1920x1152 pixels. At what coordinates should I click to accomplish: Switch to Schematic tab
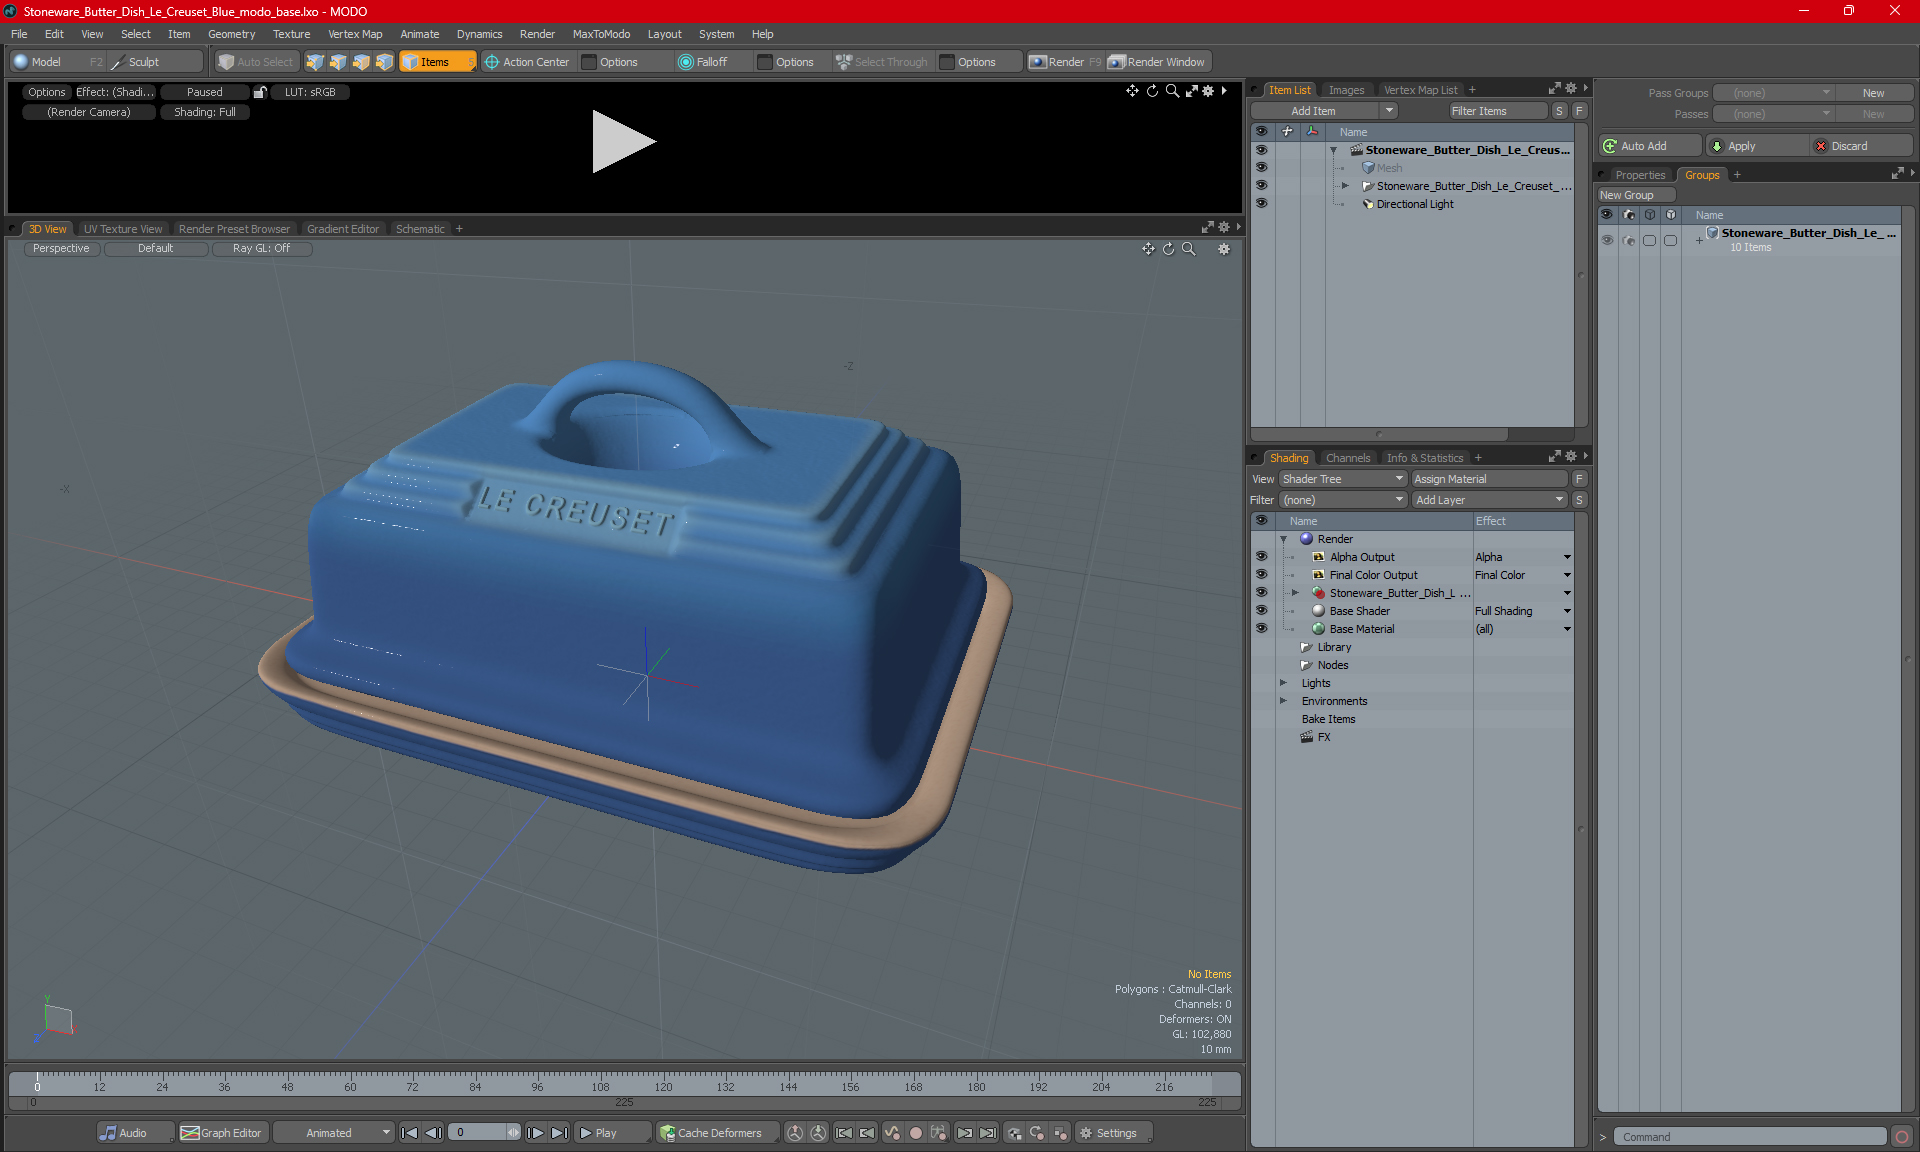(x=420, y=229)
